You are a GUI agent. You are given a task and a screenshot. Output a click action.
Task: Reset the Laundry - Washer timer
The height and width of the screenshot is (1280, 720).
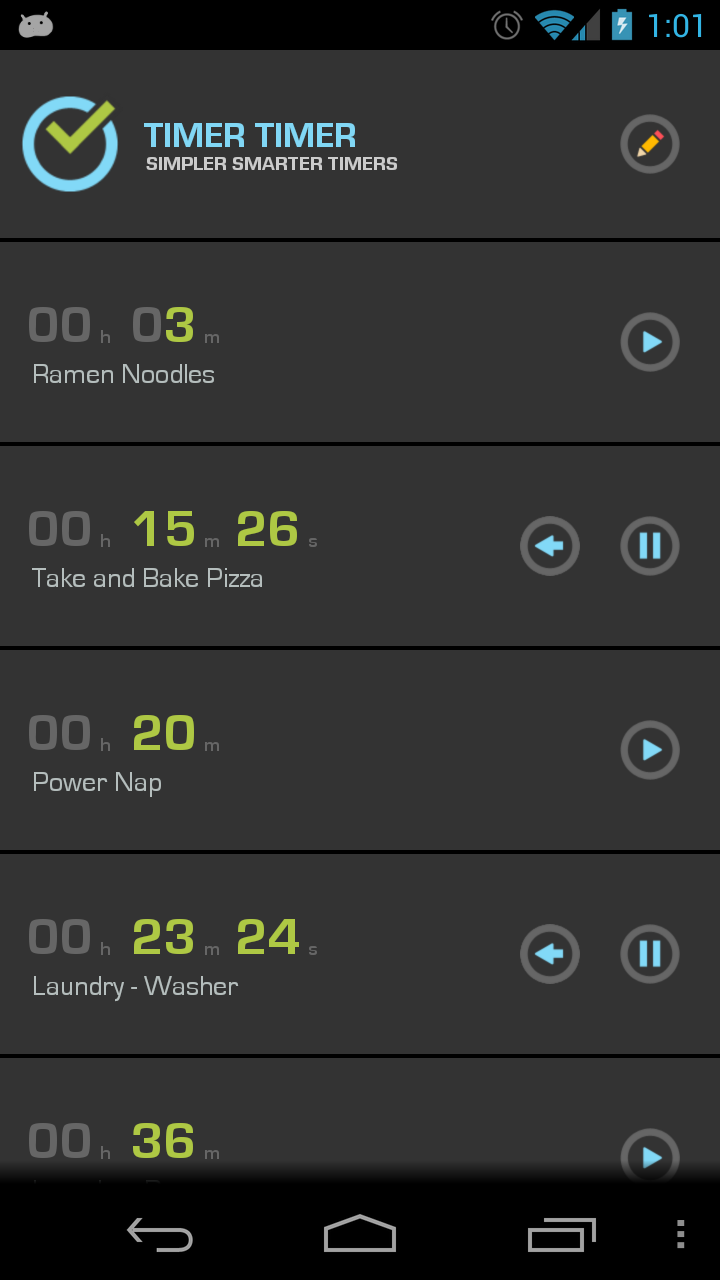tap(550, 954)
